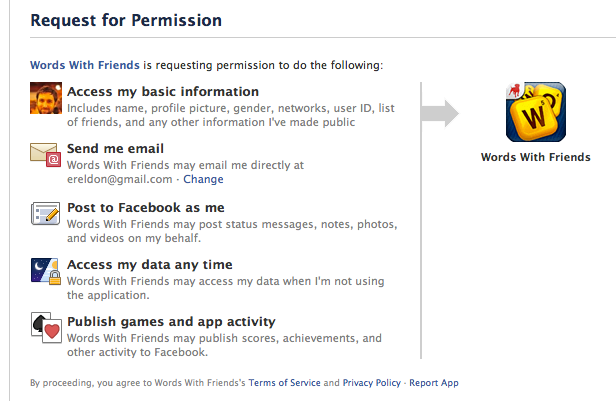The height and width of the screenshot is (401, 616).
Task: Click the Send me email heading
Action: [x=114, y=149]
